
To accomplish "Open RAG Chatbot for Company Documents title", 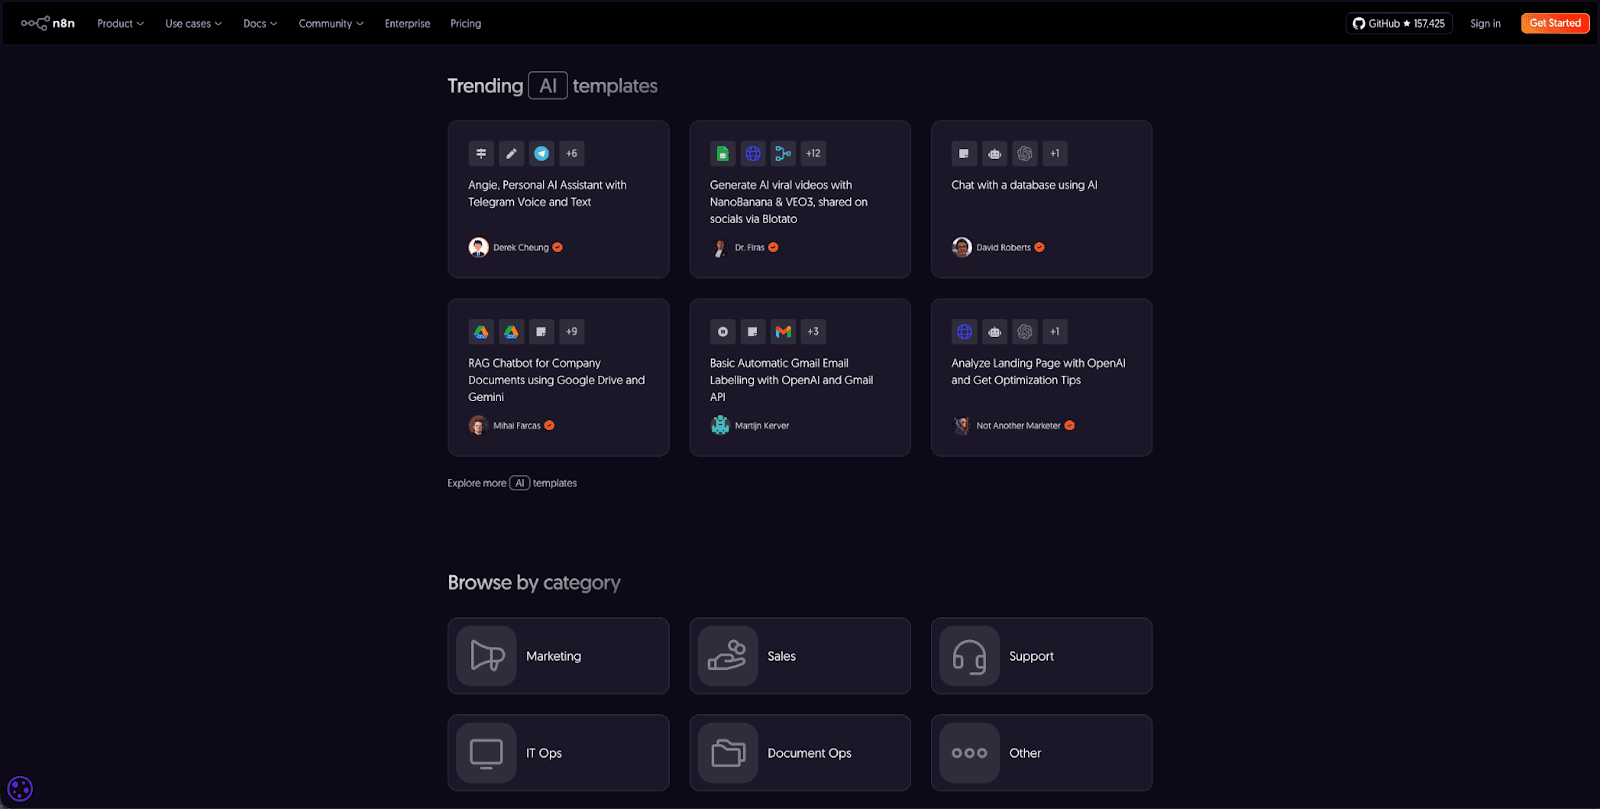I will coord(556,380).
